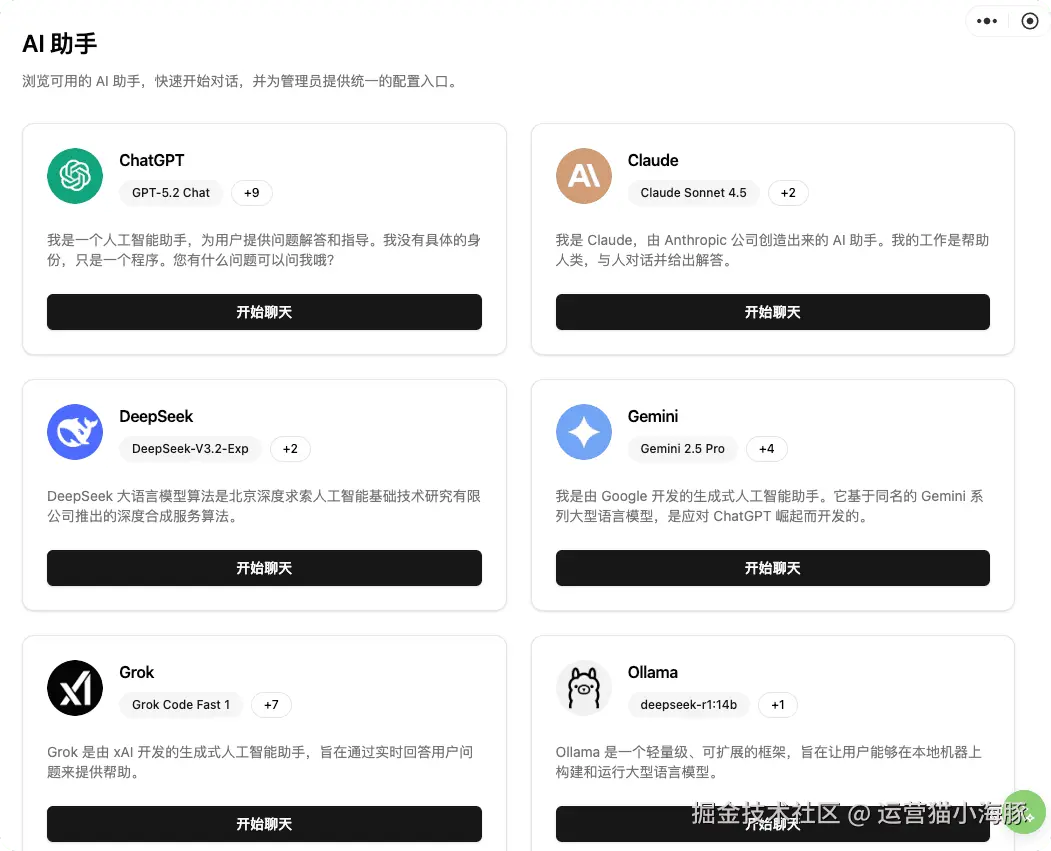Expand the +2 models badge for Claude
The height and width of the screenshot is (851, 1051).
coord(788,193)
